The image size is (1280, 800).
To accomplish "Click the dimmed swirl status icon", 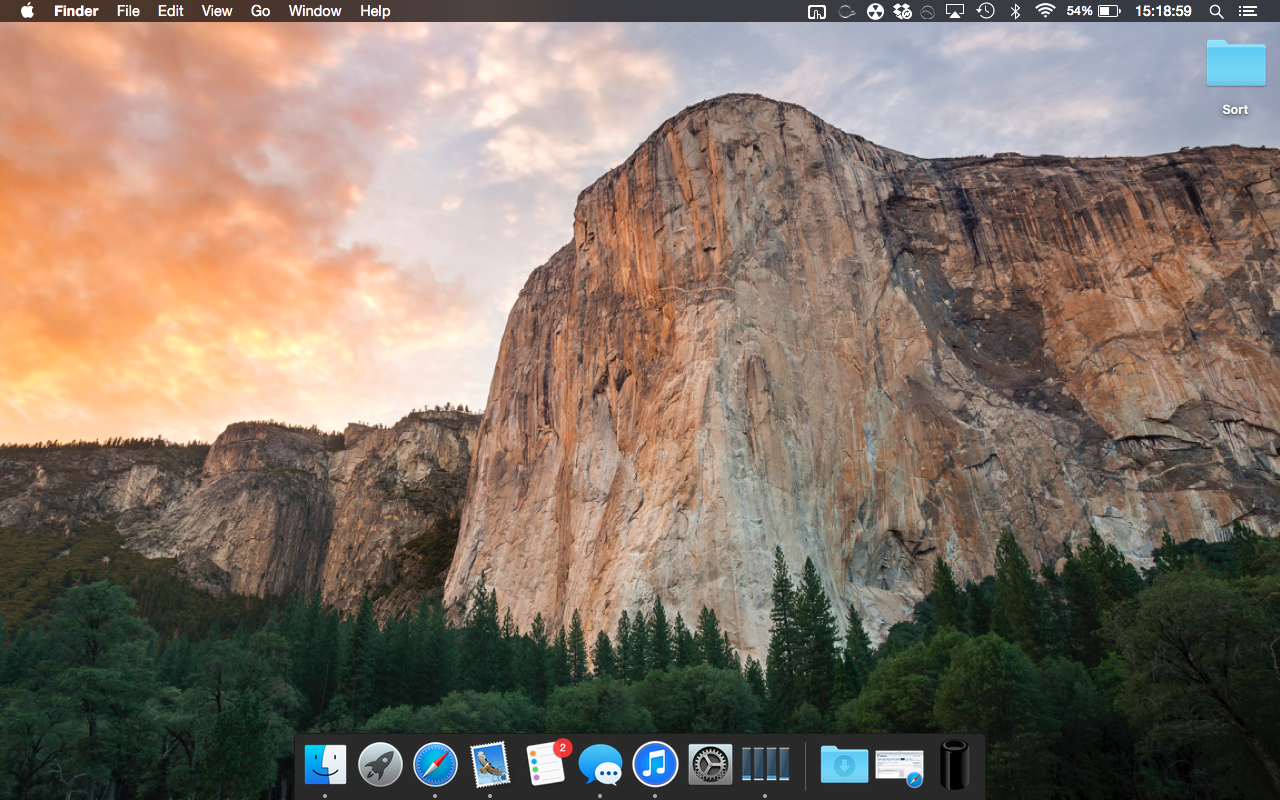I will (847, 11).
